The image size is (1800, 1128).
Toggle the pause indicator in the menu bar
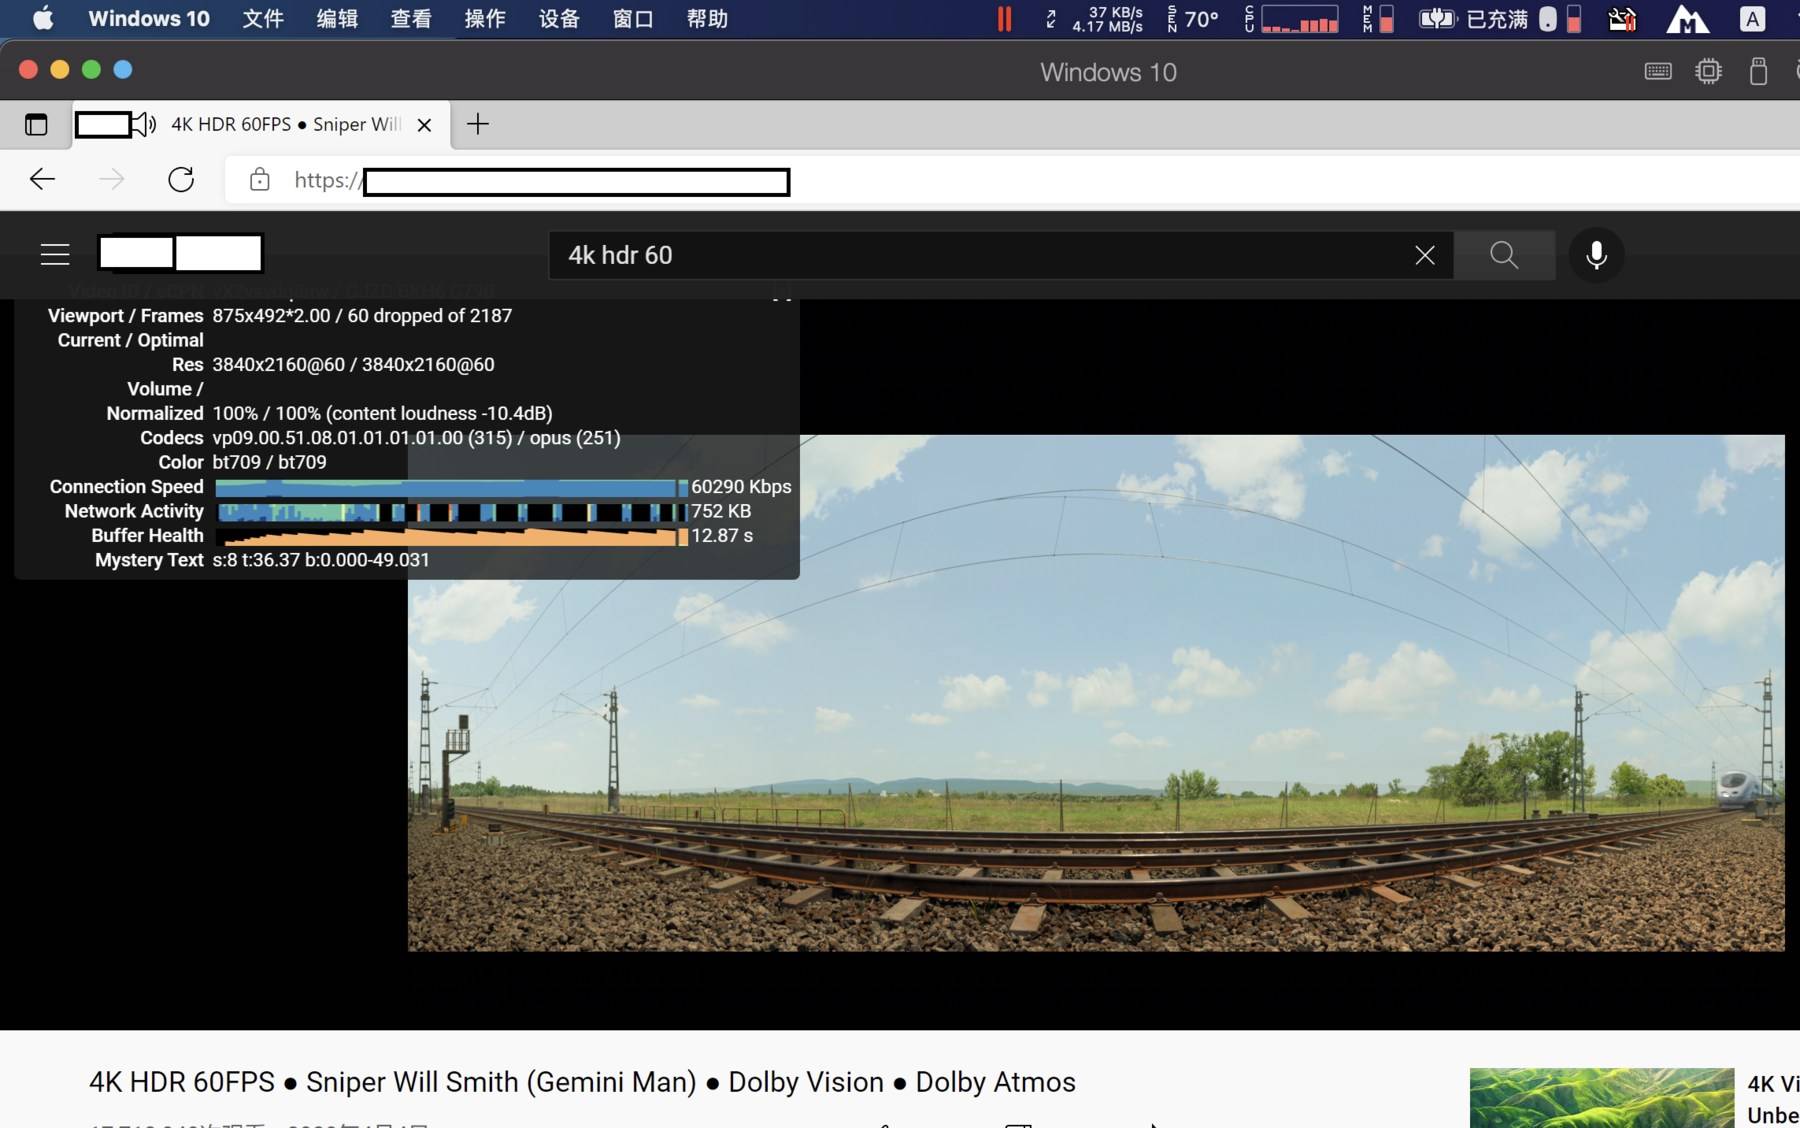pyautogui.click(x=1004, y=18)
